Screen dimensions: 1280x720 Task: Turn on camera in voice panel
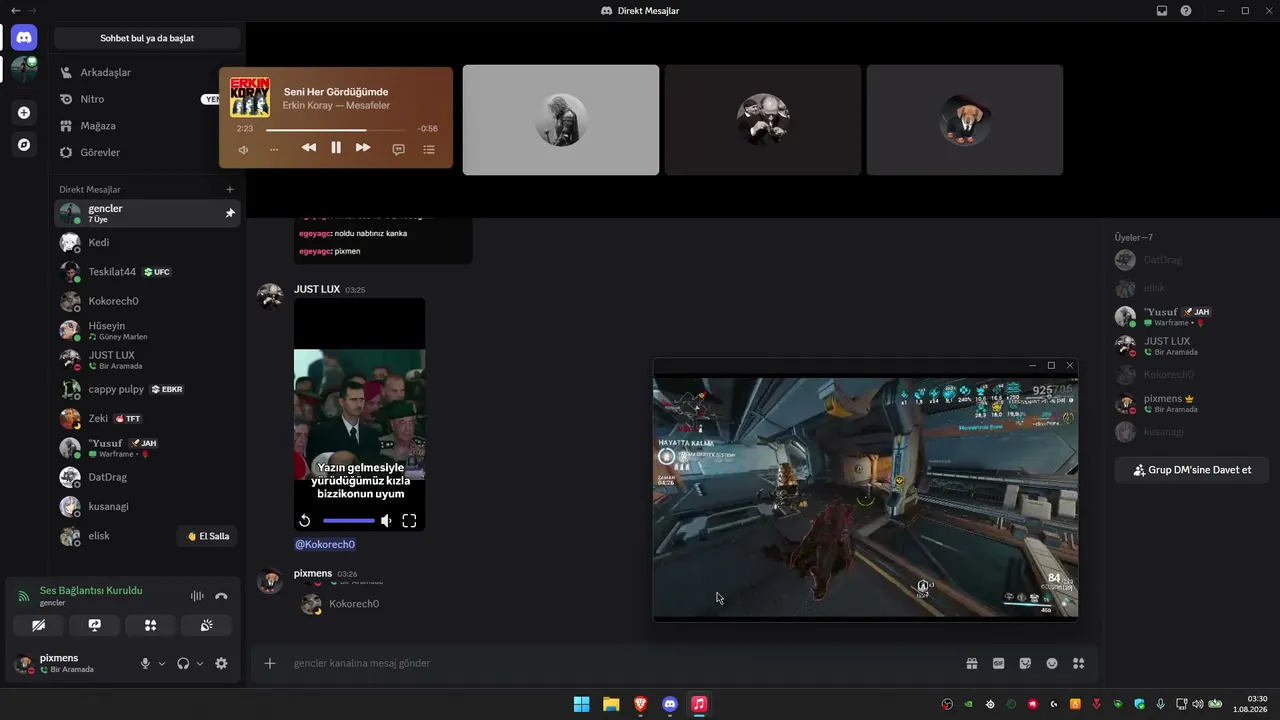(38, 625)
